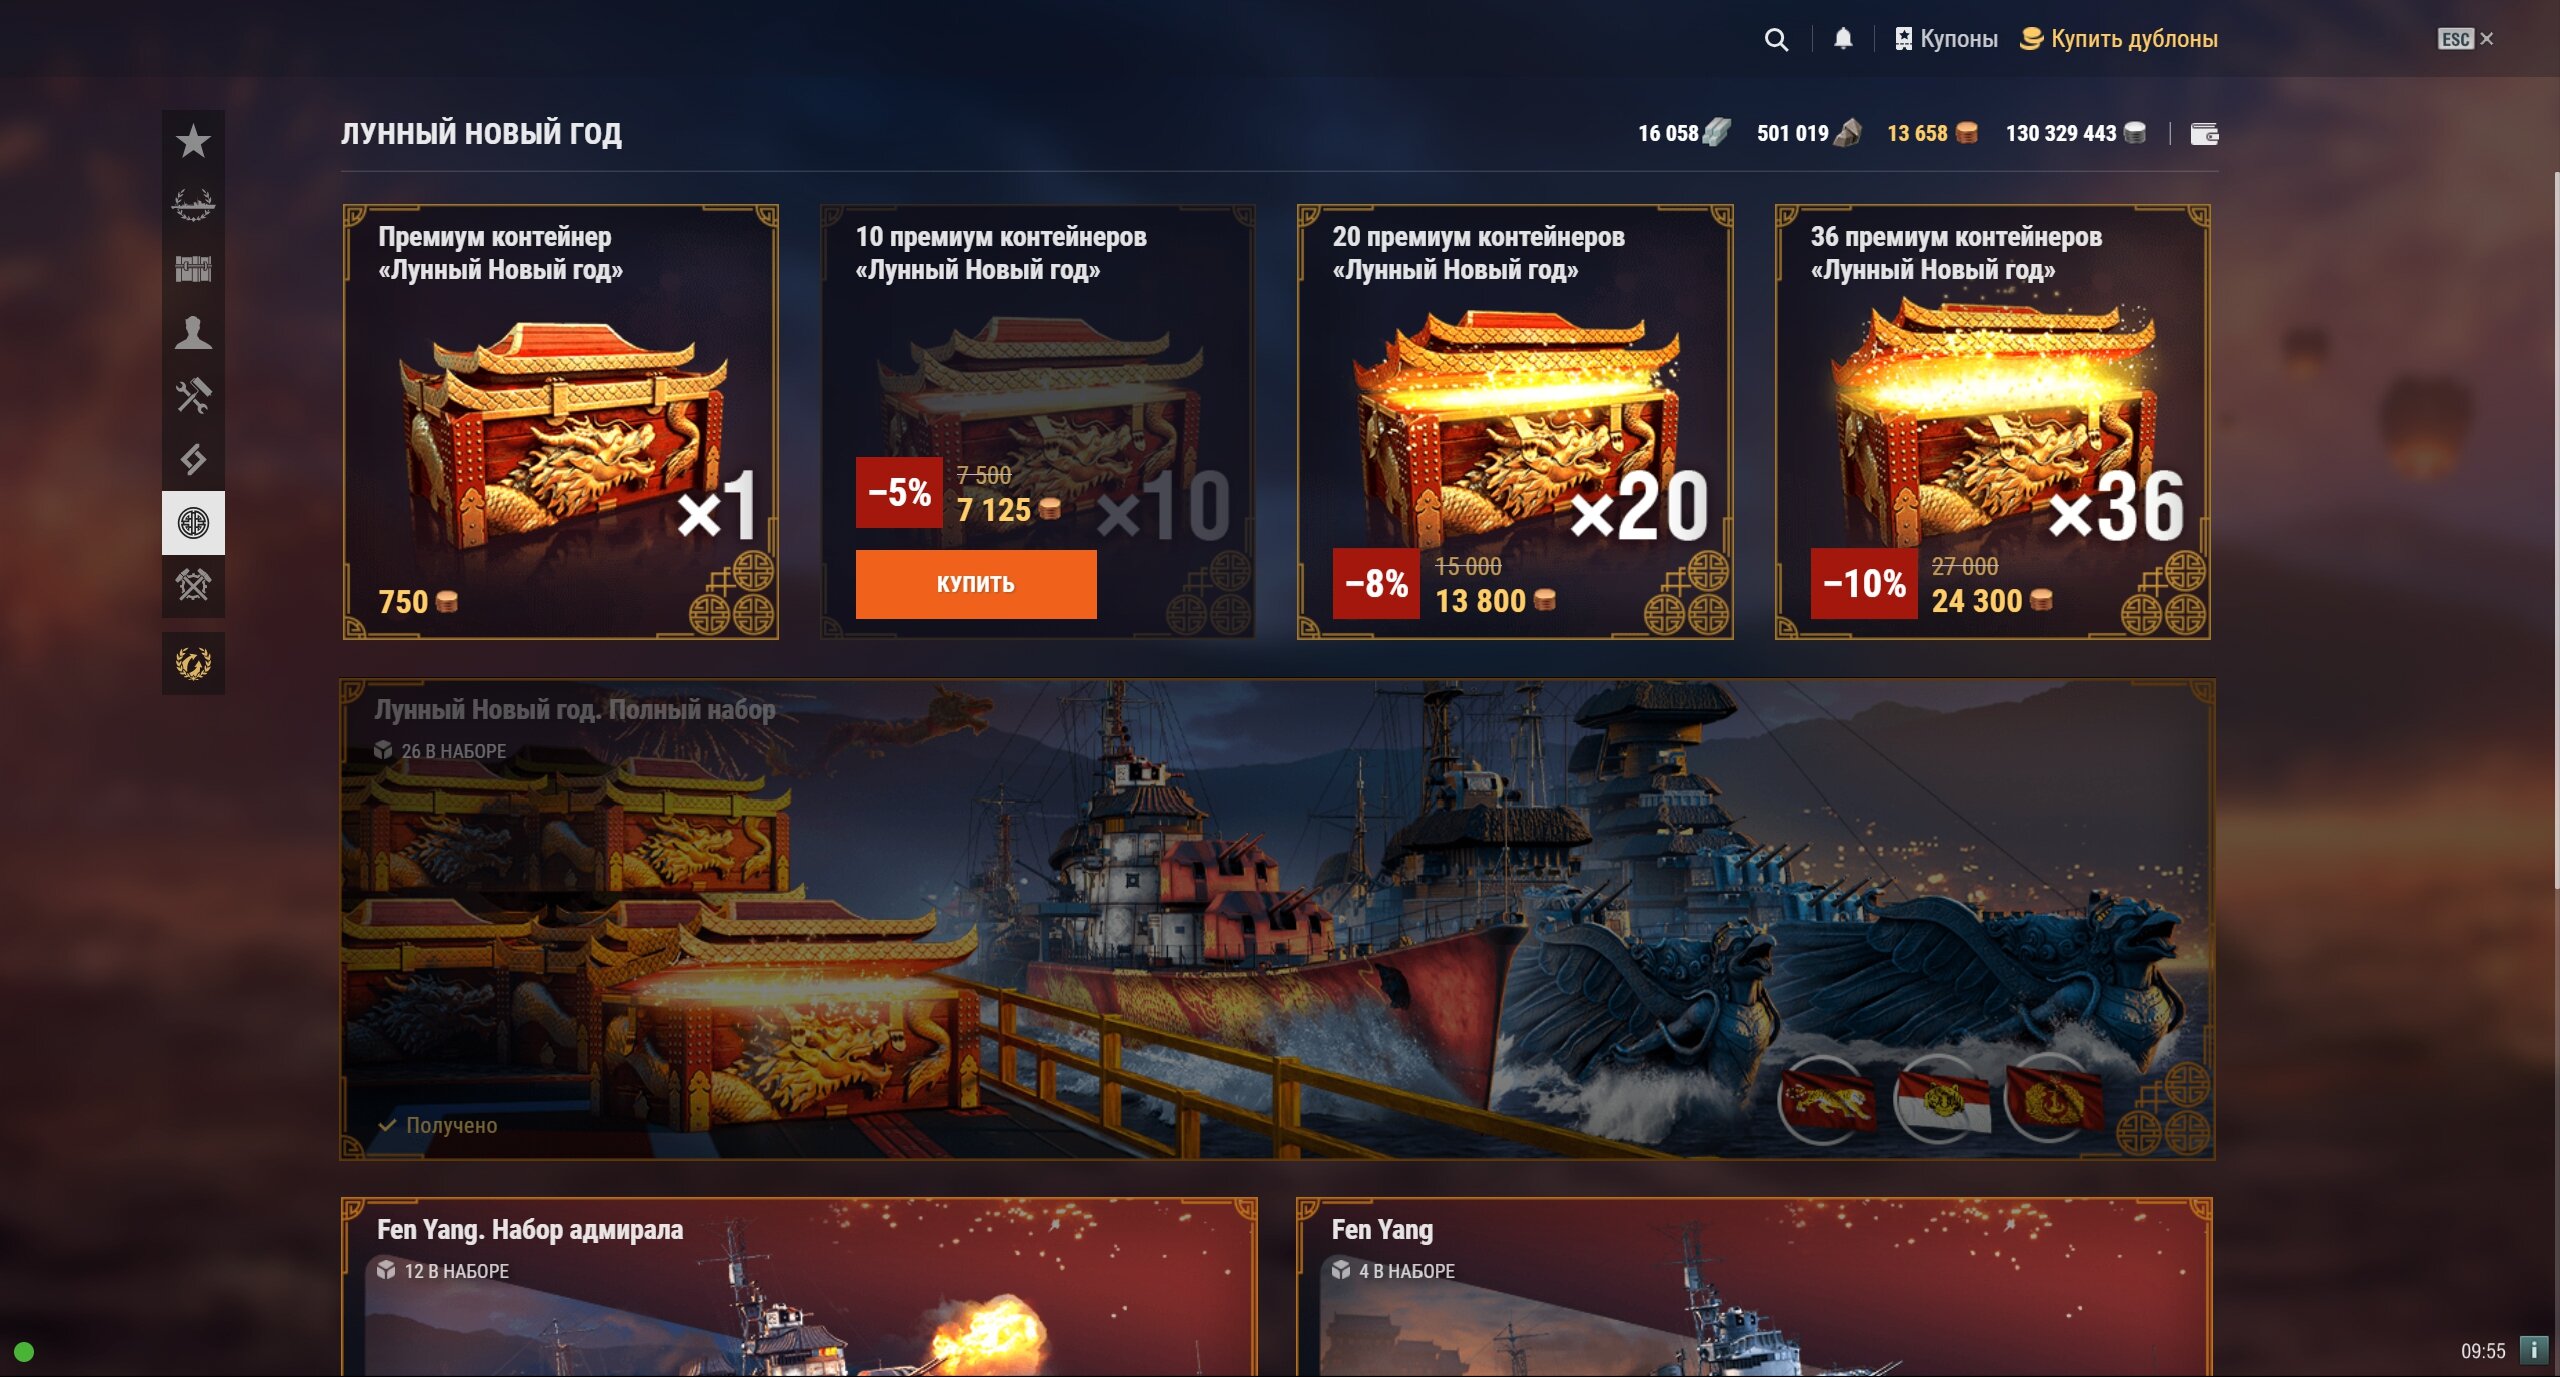Open the golden laurel wreath sidebar icon
The image size is (2560, 1377).
[x=193, y=663]
